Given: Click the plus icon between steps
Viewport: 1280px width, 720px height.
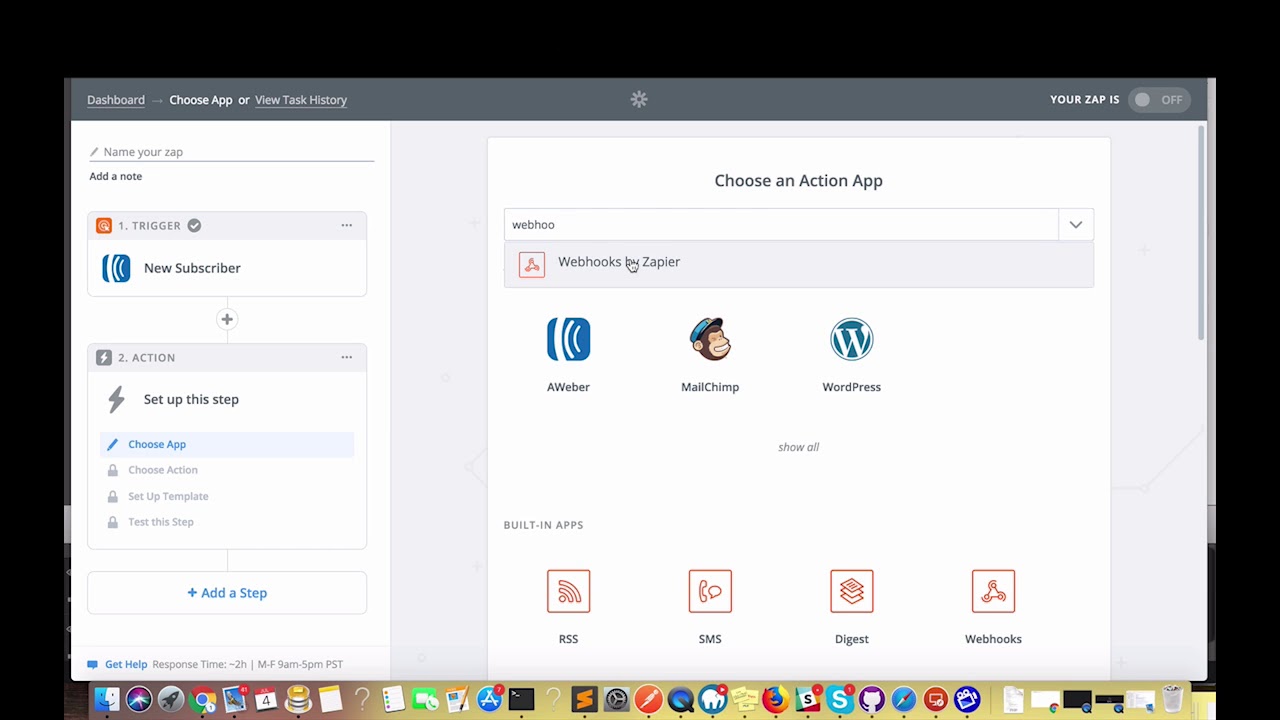Looking at the screenshot, I should 227,319.
